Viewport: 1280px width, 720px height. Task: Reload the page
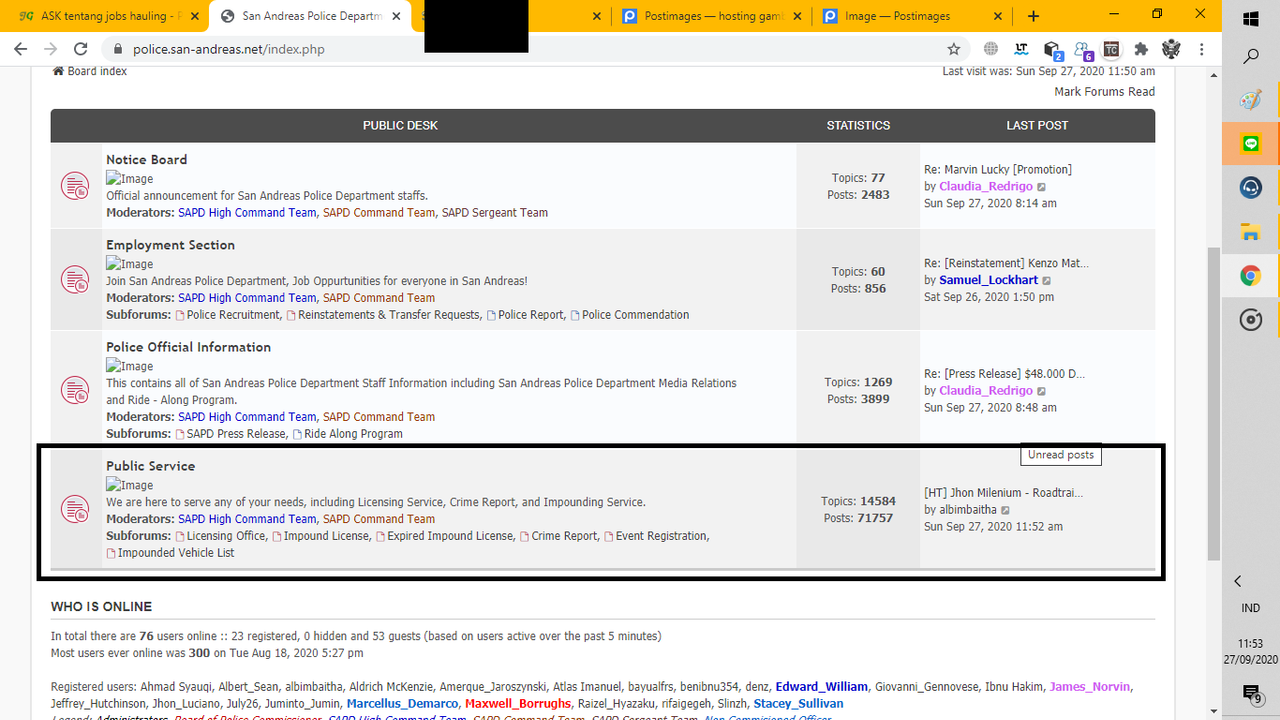click(x=81, y=49)
